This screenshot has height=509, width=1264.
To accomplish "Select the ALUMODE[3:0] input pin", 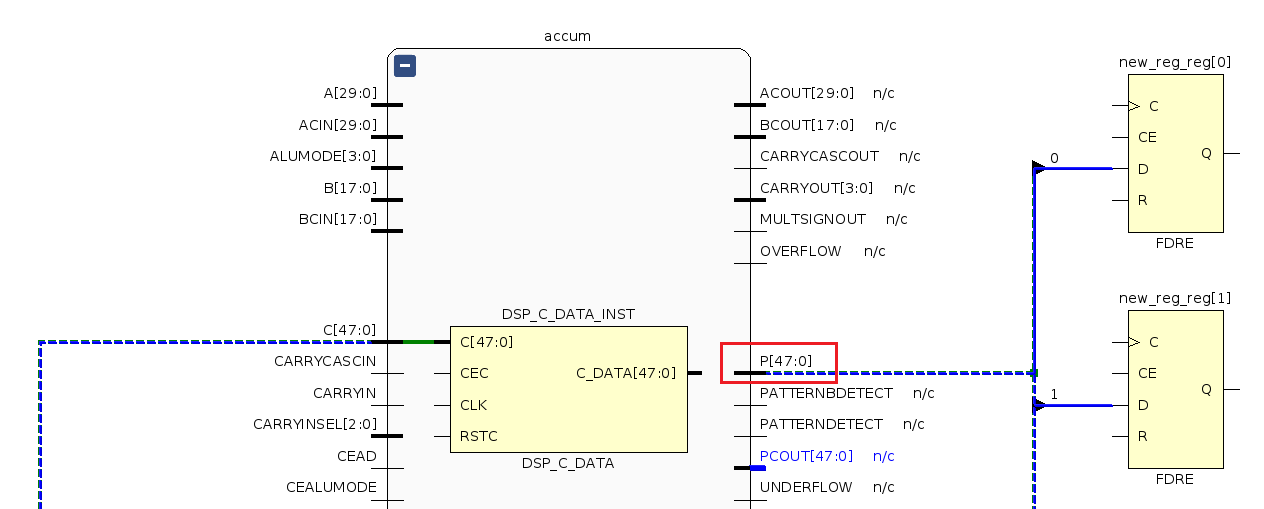I will pos(323,156).
